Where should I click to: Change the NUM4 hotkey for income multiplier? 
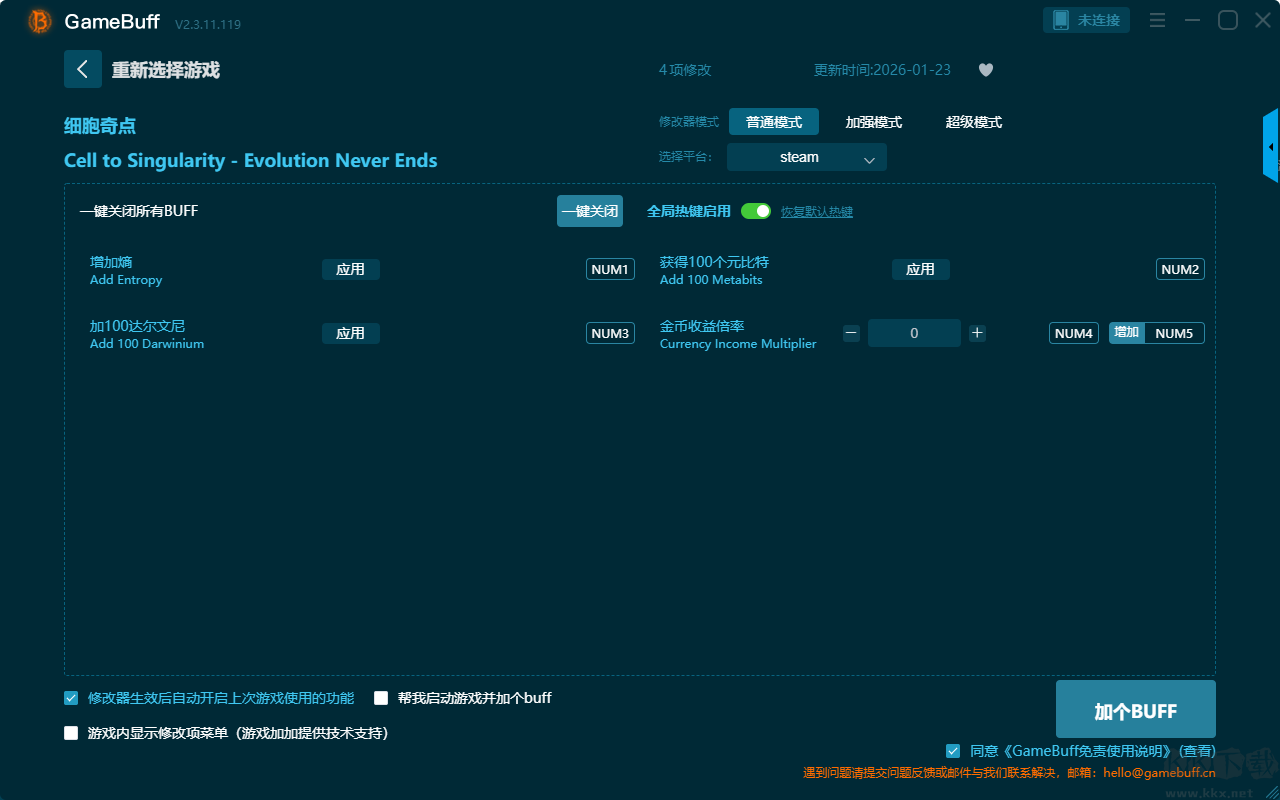tap(1074, 333)
